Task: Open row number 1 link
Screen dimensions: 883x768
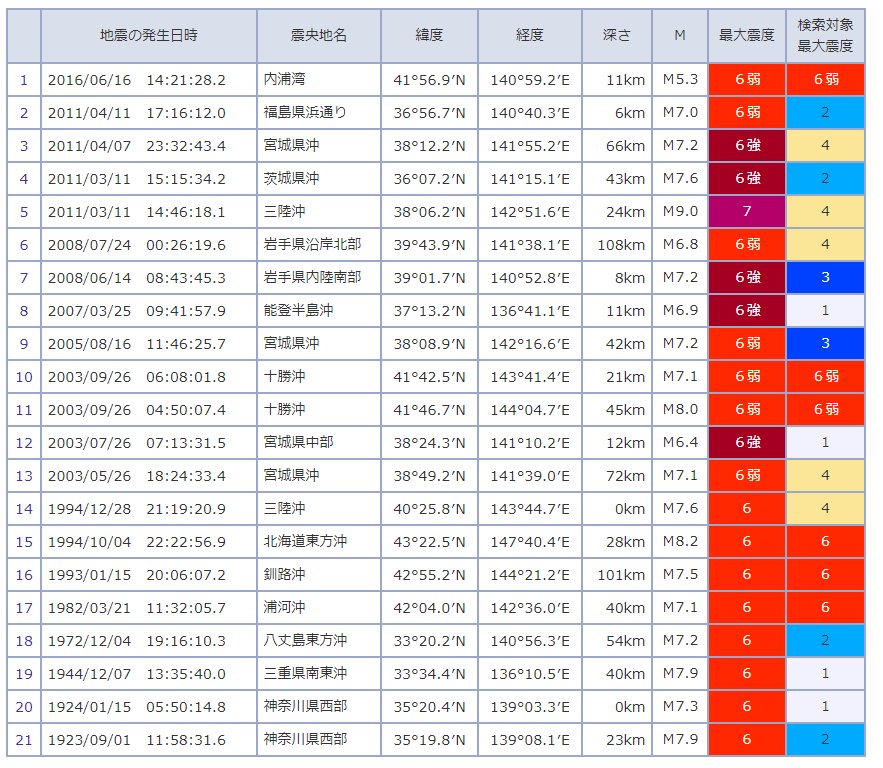Action: point(24,80)
